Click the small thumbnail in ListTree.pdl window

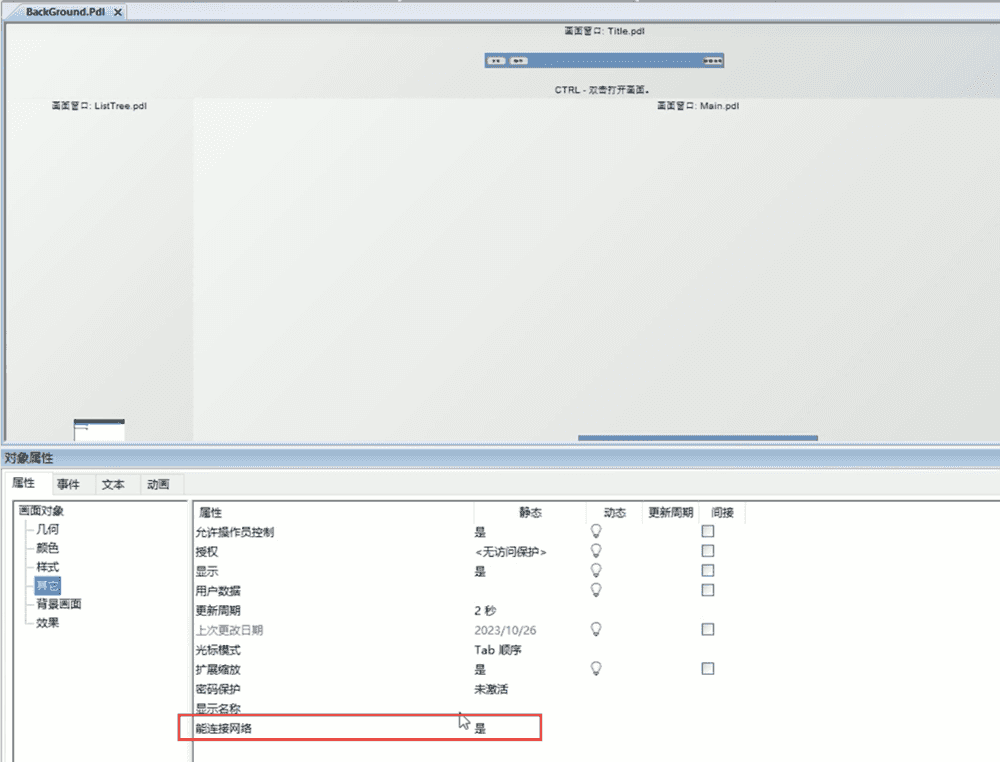(x=99, y=430)
